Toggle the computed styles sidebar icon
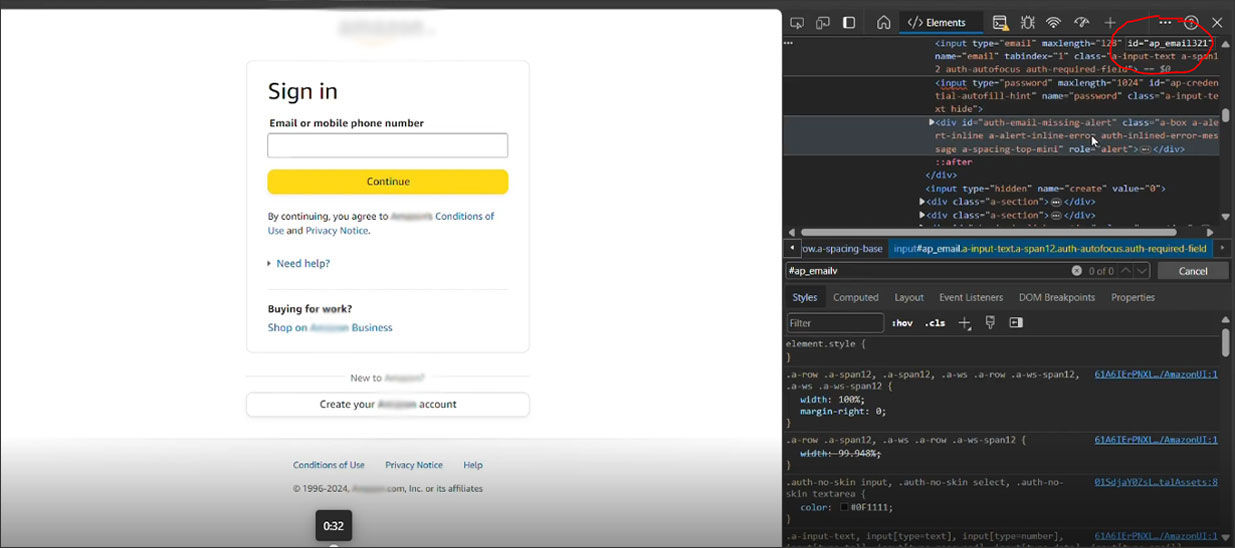 click(x=1016, y=323)
